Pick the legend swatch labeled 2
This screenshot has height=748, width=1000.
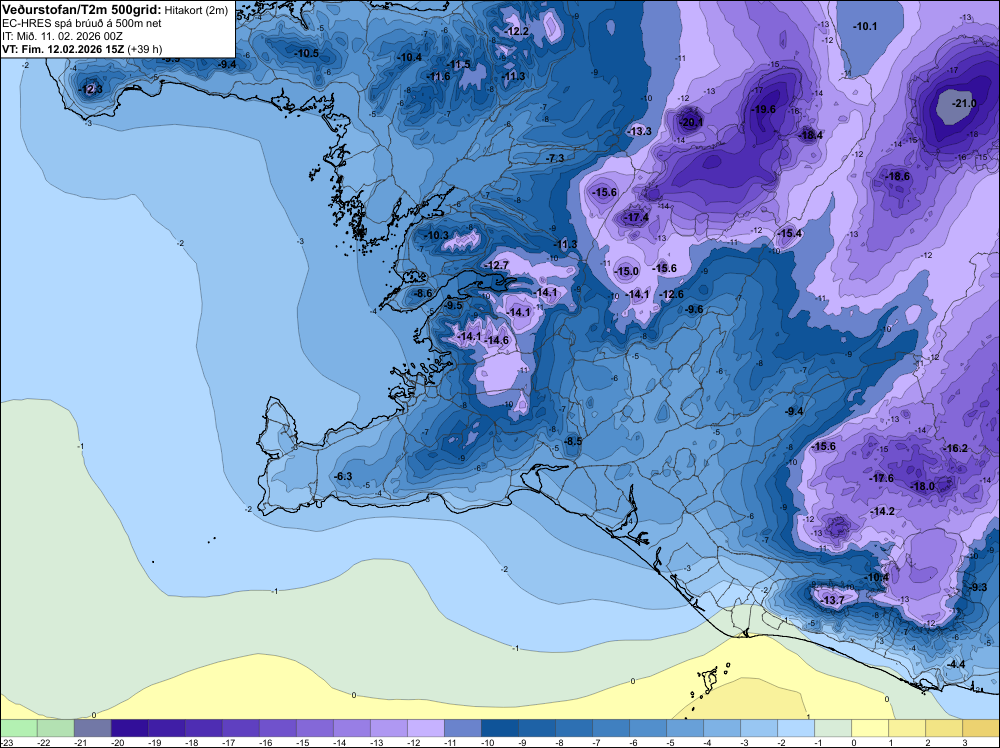click(x=943, y=728)
